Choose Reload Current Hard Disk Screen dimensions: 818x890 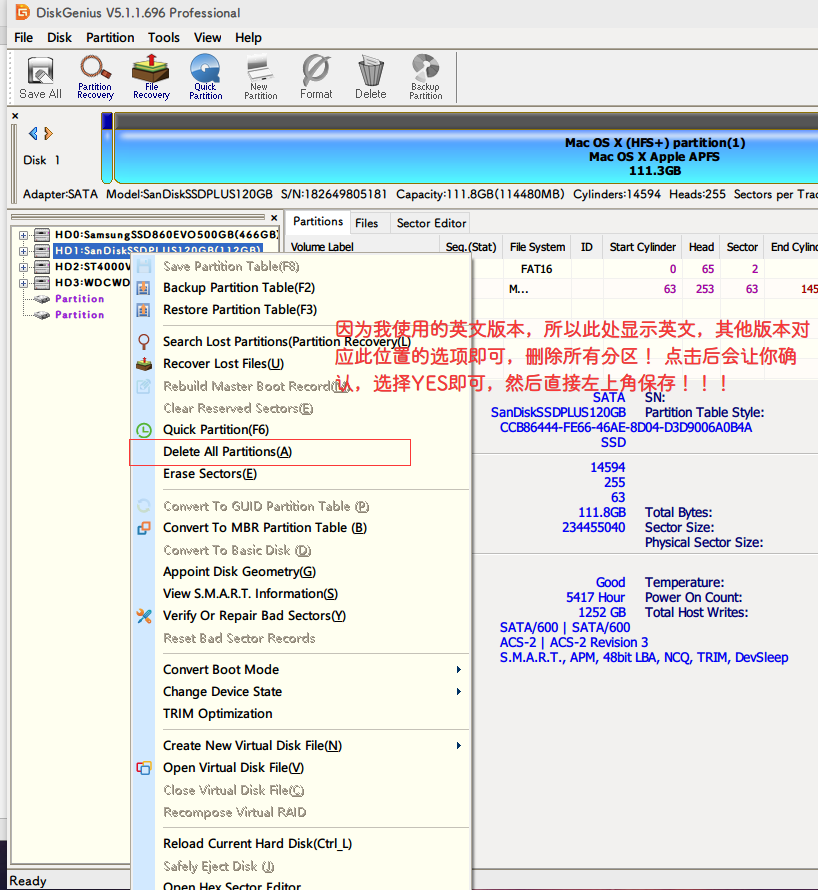(258, 845)
